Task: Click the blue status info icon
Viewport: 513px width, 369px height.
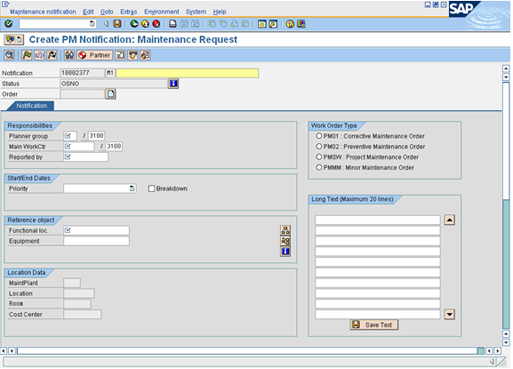Action: [x=174, y=83]
